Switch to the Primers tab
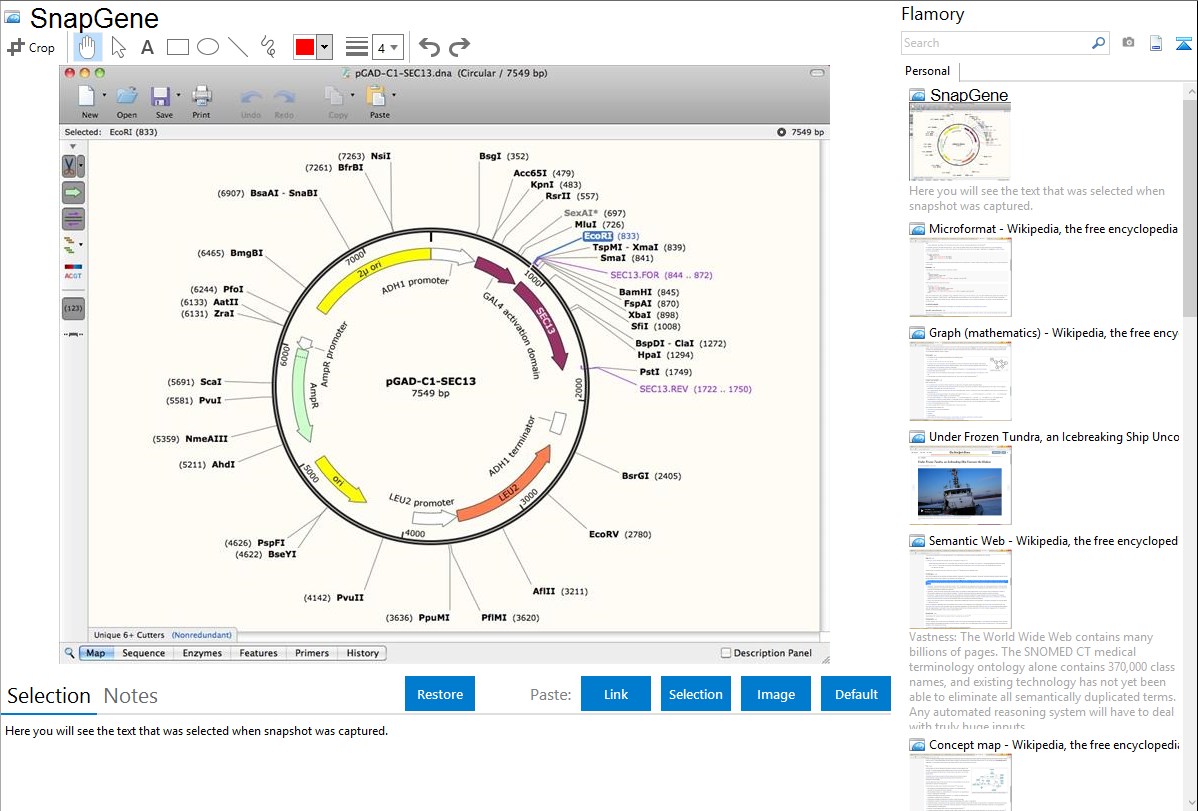The width and height of the screenshot is (1198, 811). click(312, 653)
